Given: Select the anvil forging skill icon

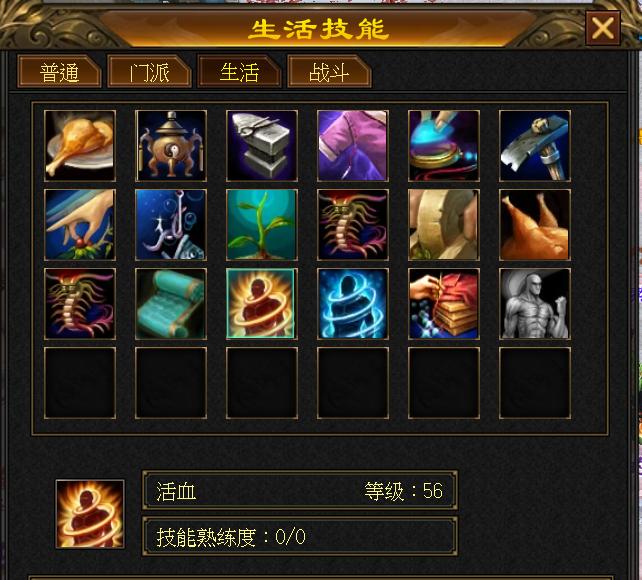Looking at the screenshot, I should pyautogui.click(x=262, y=146).
